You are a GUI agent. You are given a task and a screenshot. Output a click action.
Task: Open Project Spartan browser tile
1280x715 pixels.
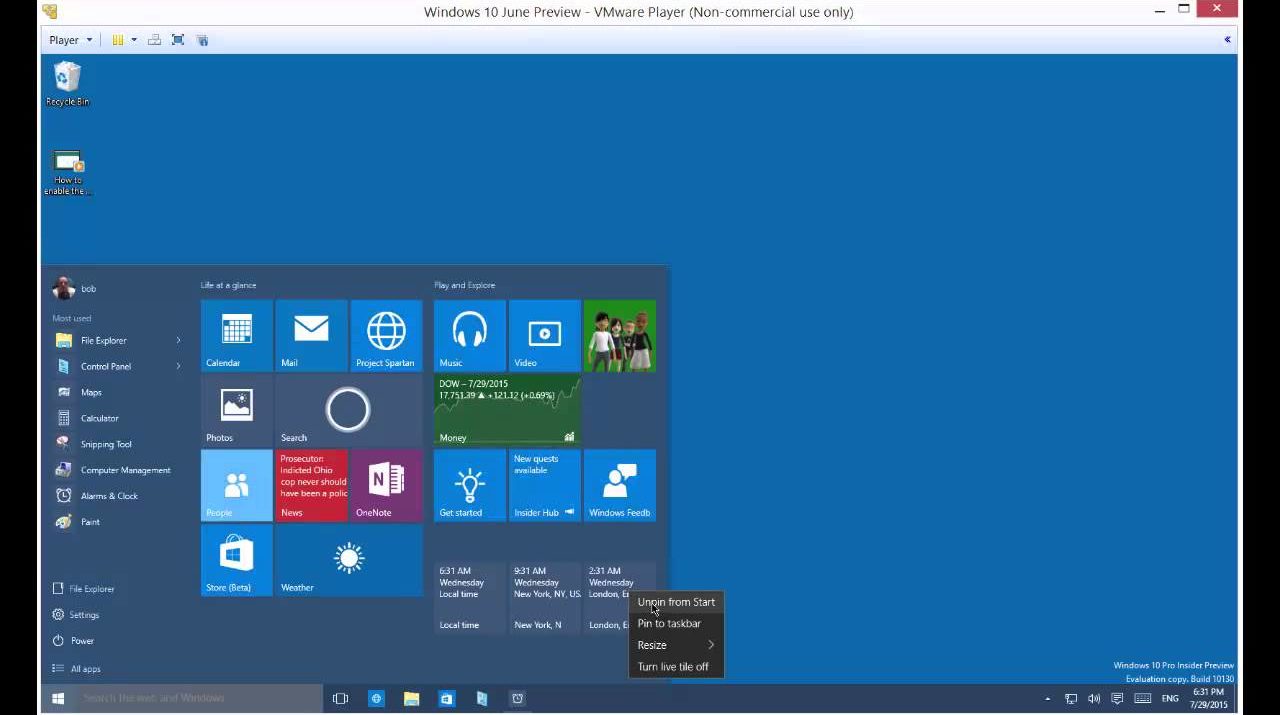coord(386,335)
